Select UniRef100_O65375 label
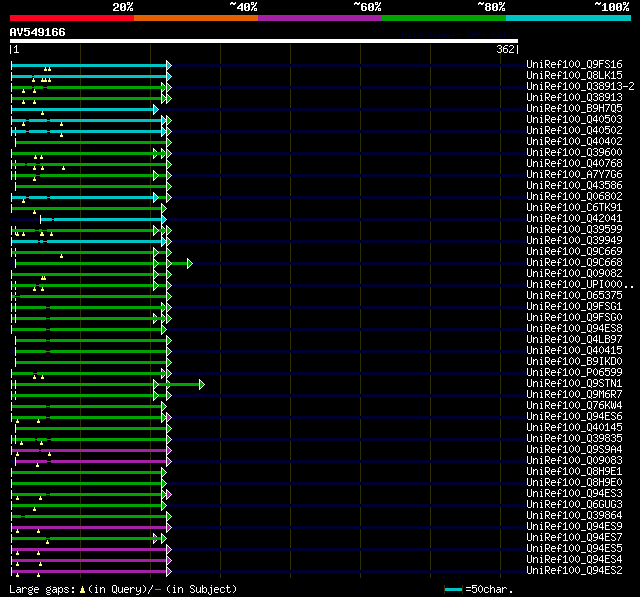This screenshot has height=597, width=640. point(574,295)
